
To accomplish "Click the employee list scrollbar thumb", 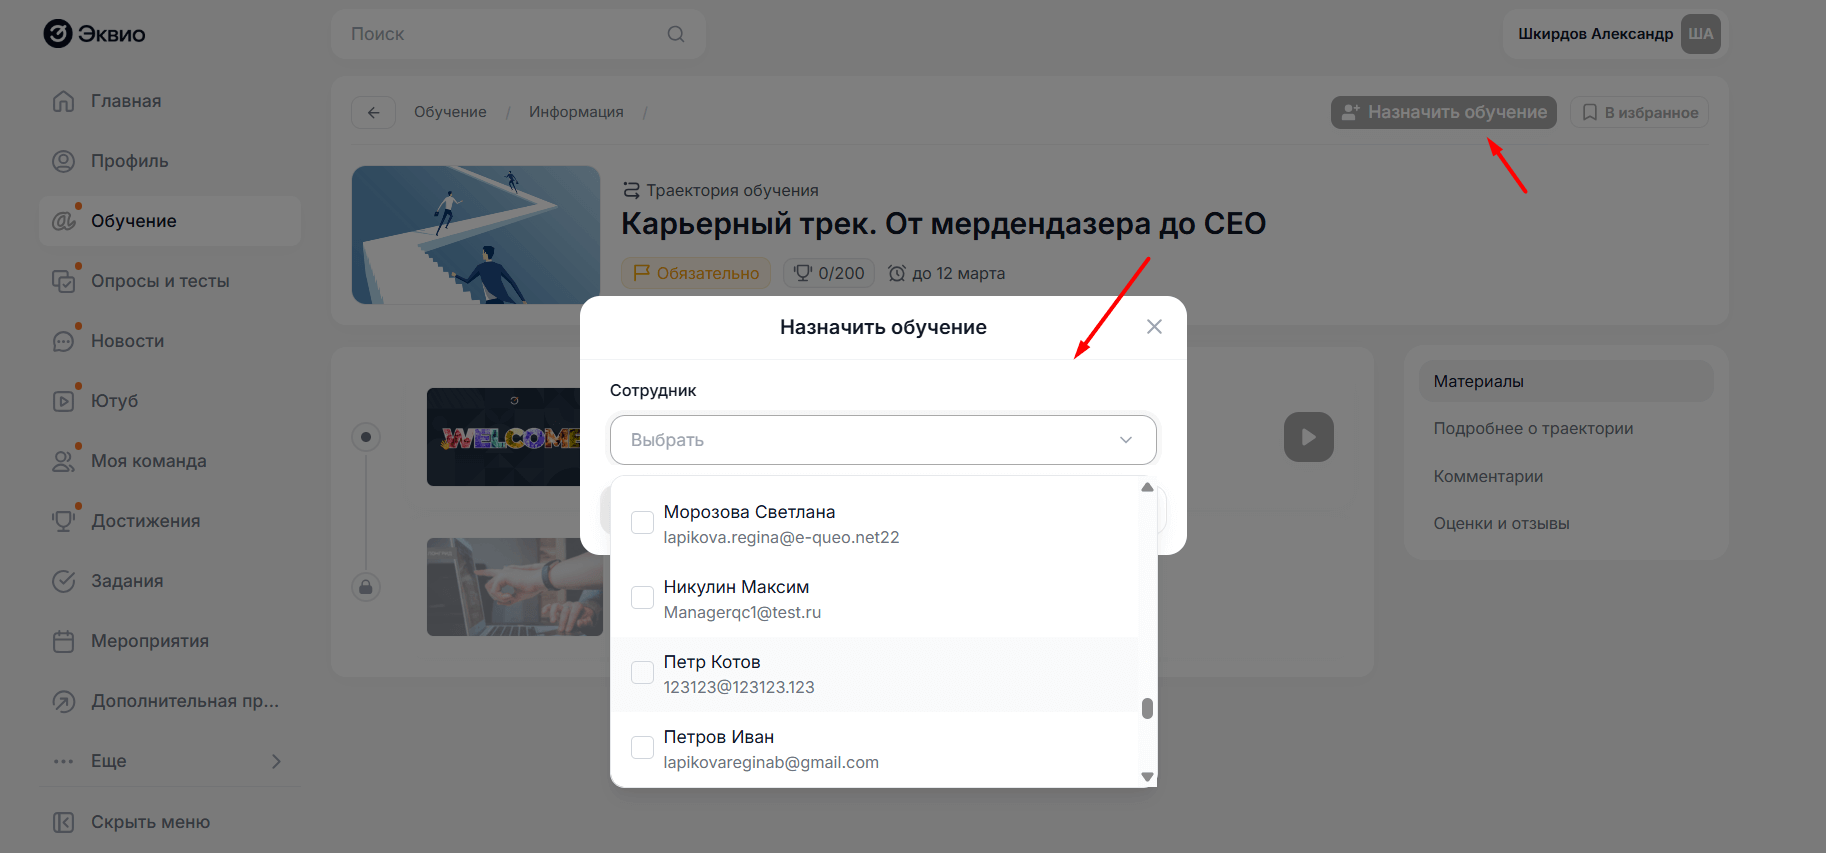I will [1147, 708].
